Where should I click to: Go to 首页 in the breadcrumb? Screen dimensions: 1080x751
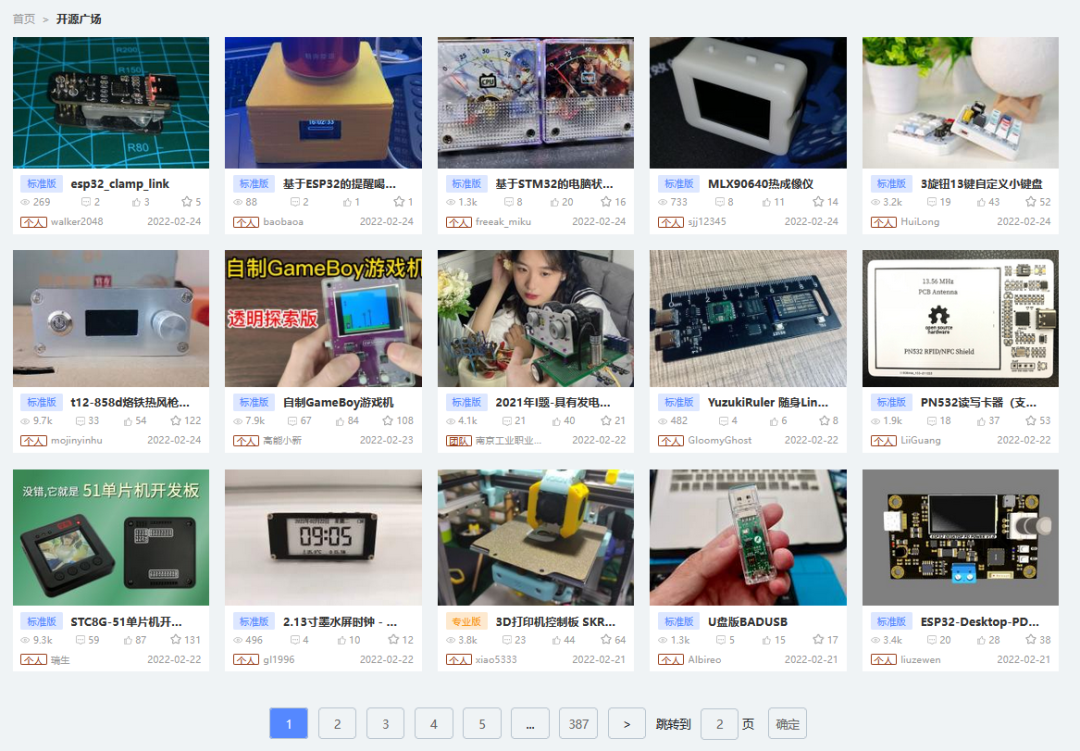24,19
